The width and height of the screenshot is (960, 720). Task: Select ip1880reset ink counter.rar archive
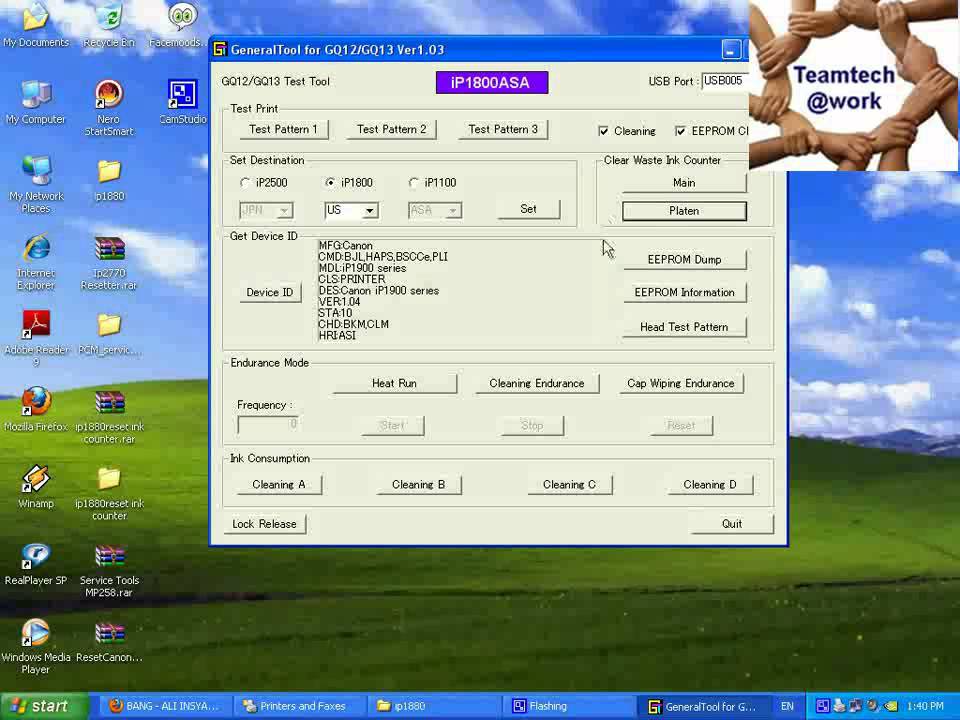tap(109, 416)
